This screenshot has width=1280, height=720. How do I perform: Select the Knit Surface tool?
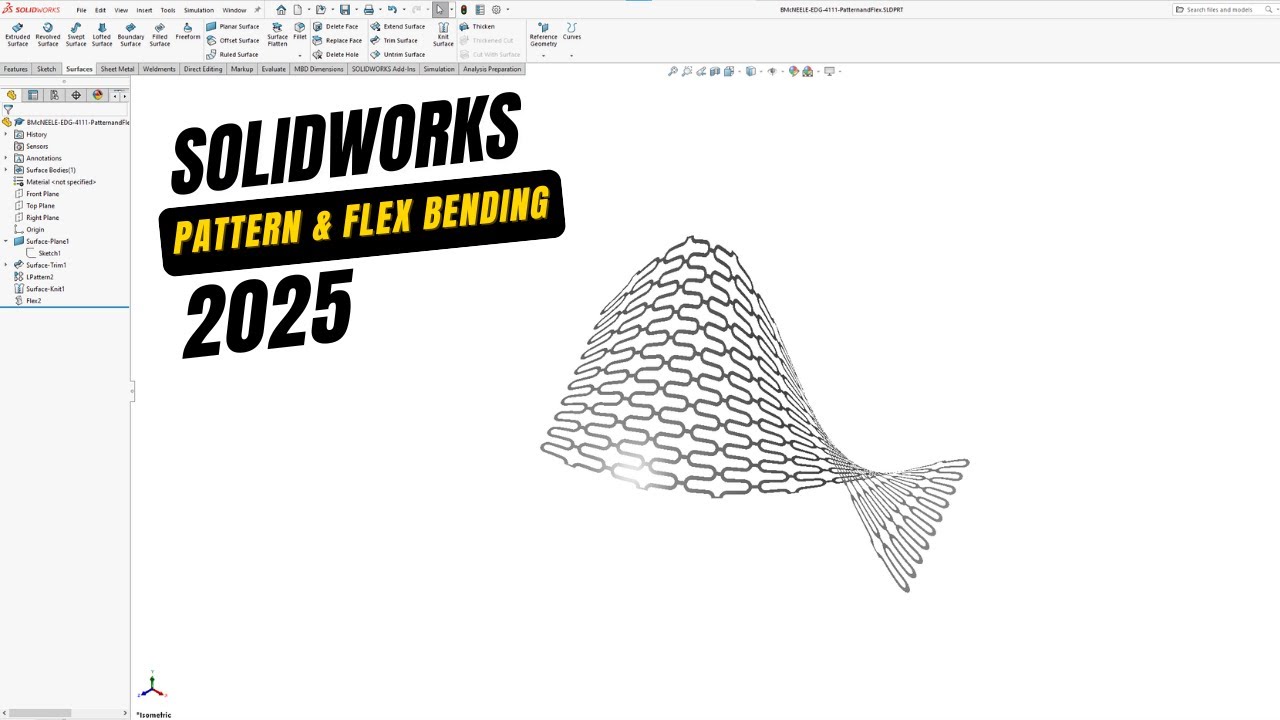443,34
